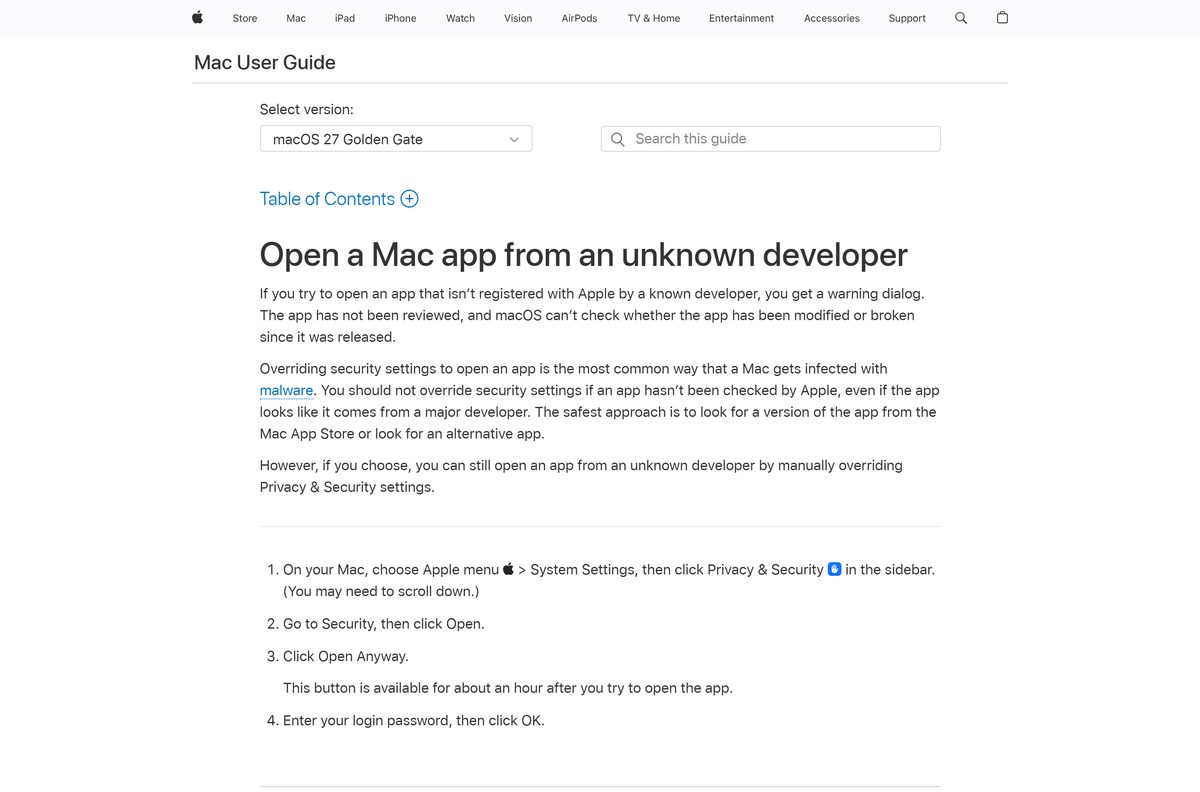1200x792 pixels.
Task: Click the Privacy & Security hand icon
Action: (834, 569)
